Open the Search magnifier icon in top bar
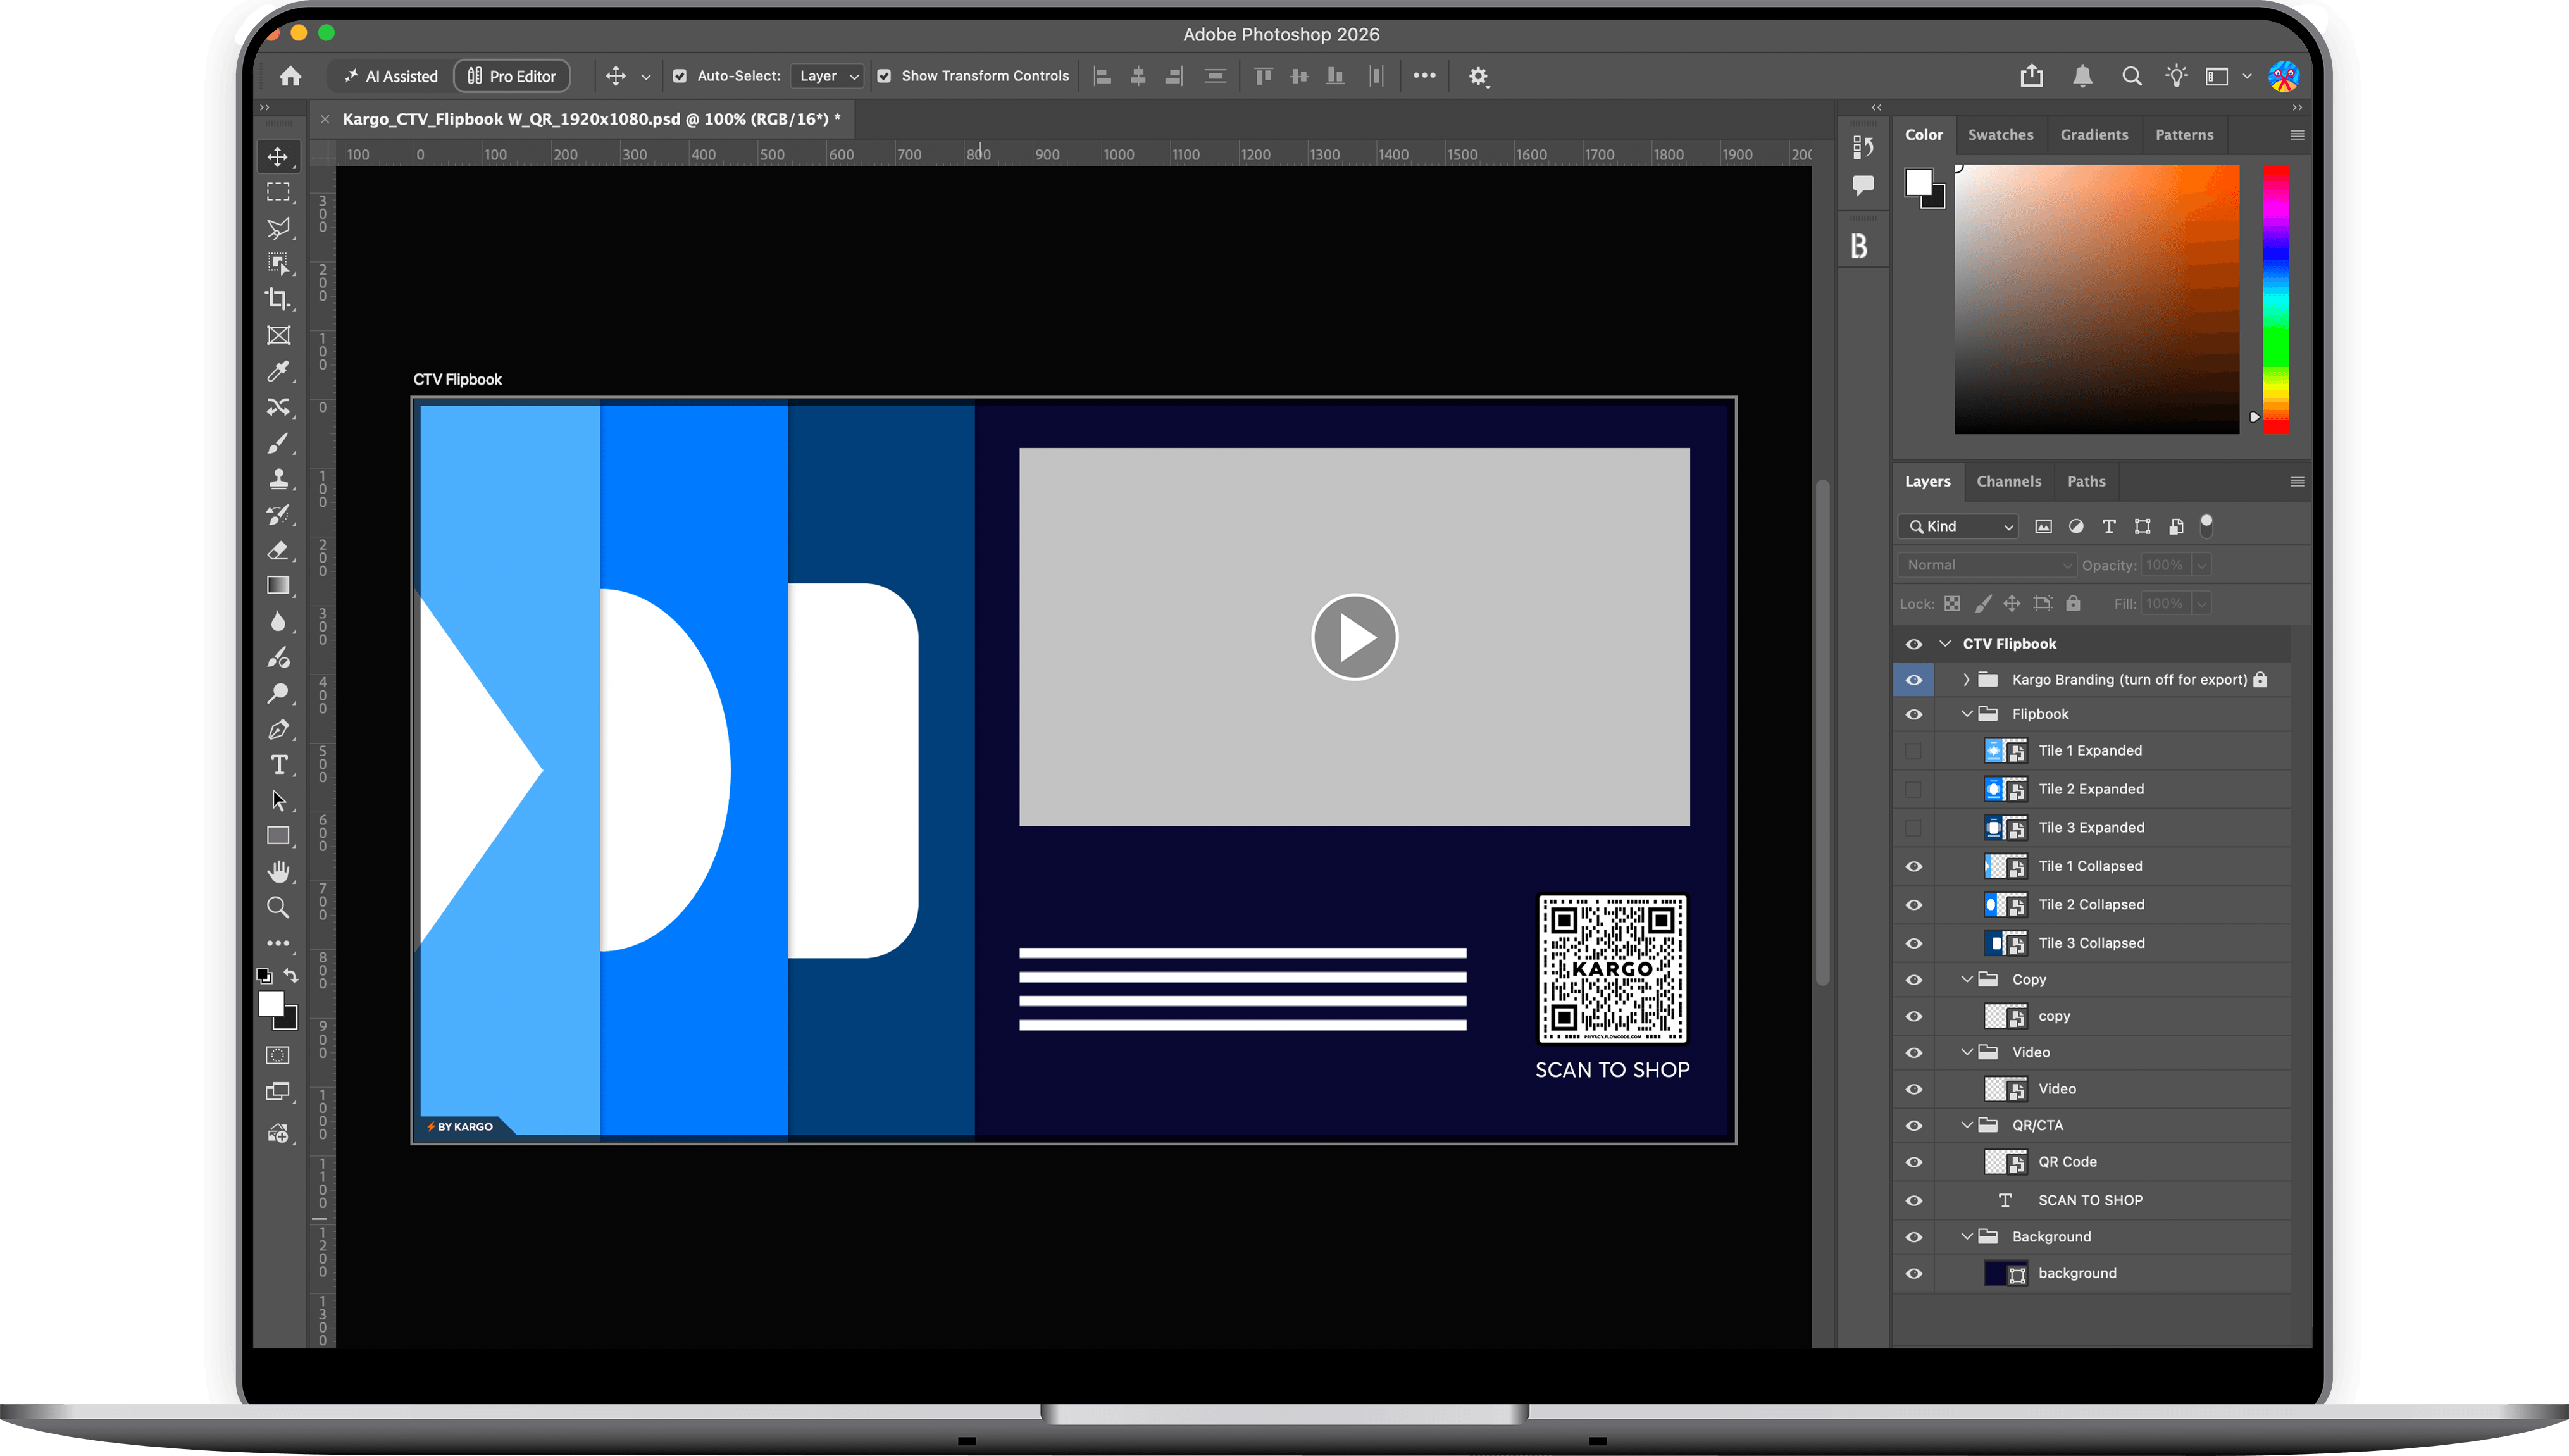2569x1456 pixels. [x=2131, y=76]
